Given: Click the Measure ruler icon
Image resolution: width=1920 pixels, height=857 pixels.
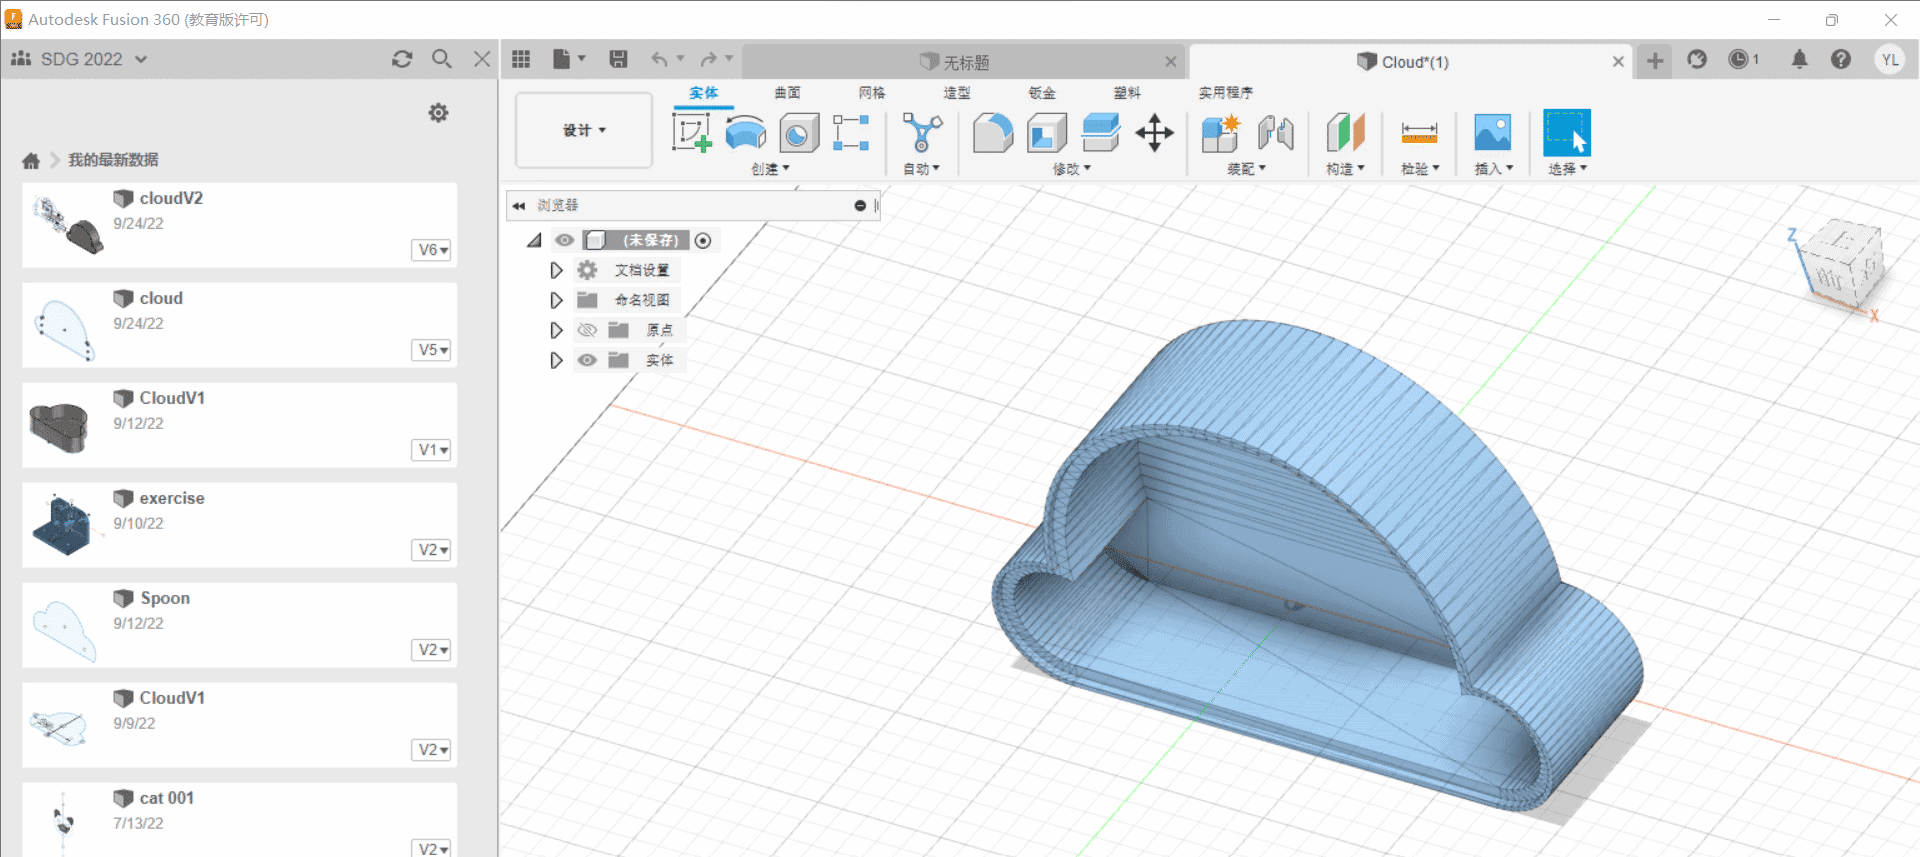Looking at the screenshot, I should tap(1419, 132).
